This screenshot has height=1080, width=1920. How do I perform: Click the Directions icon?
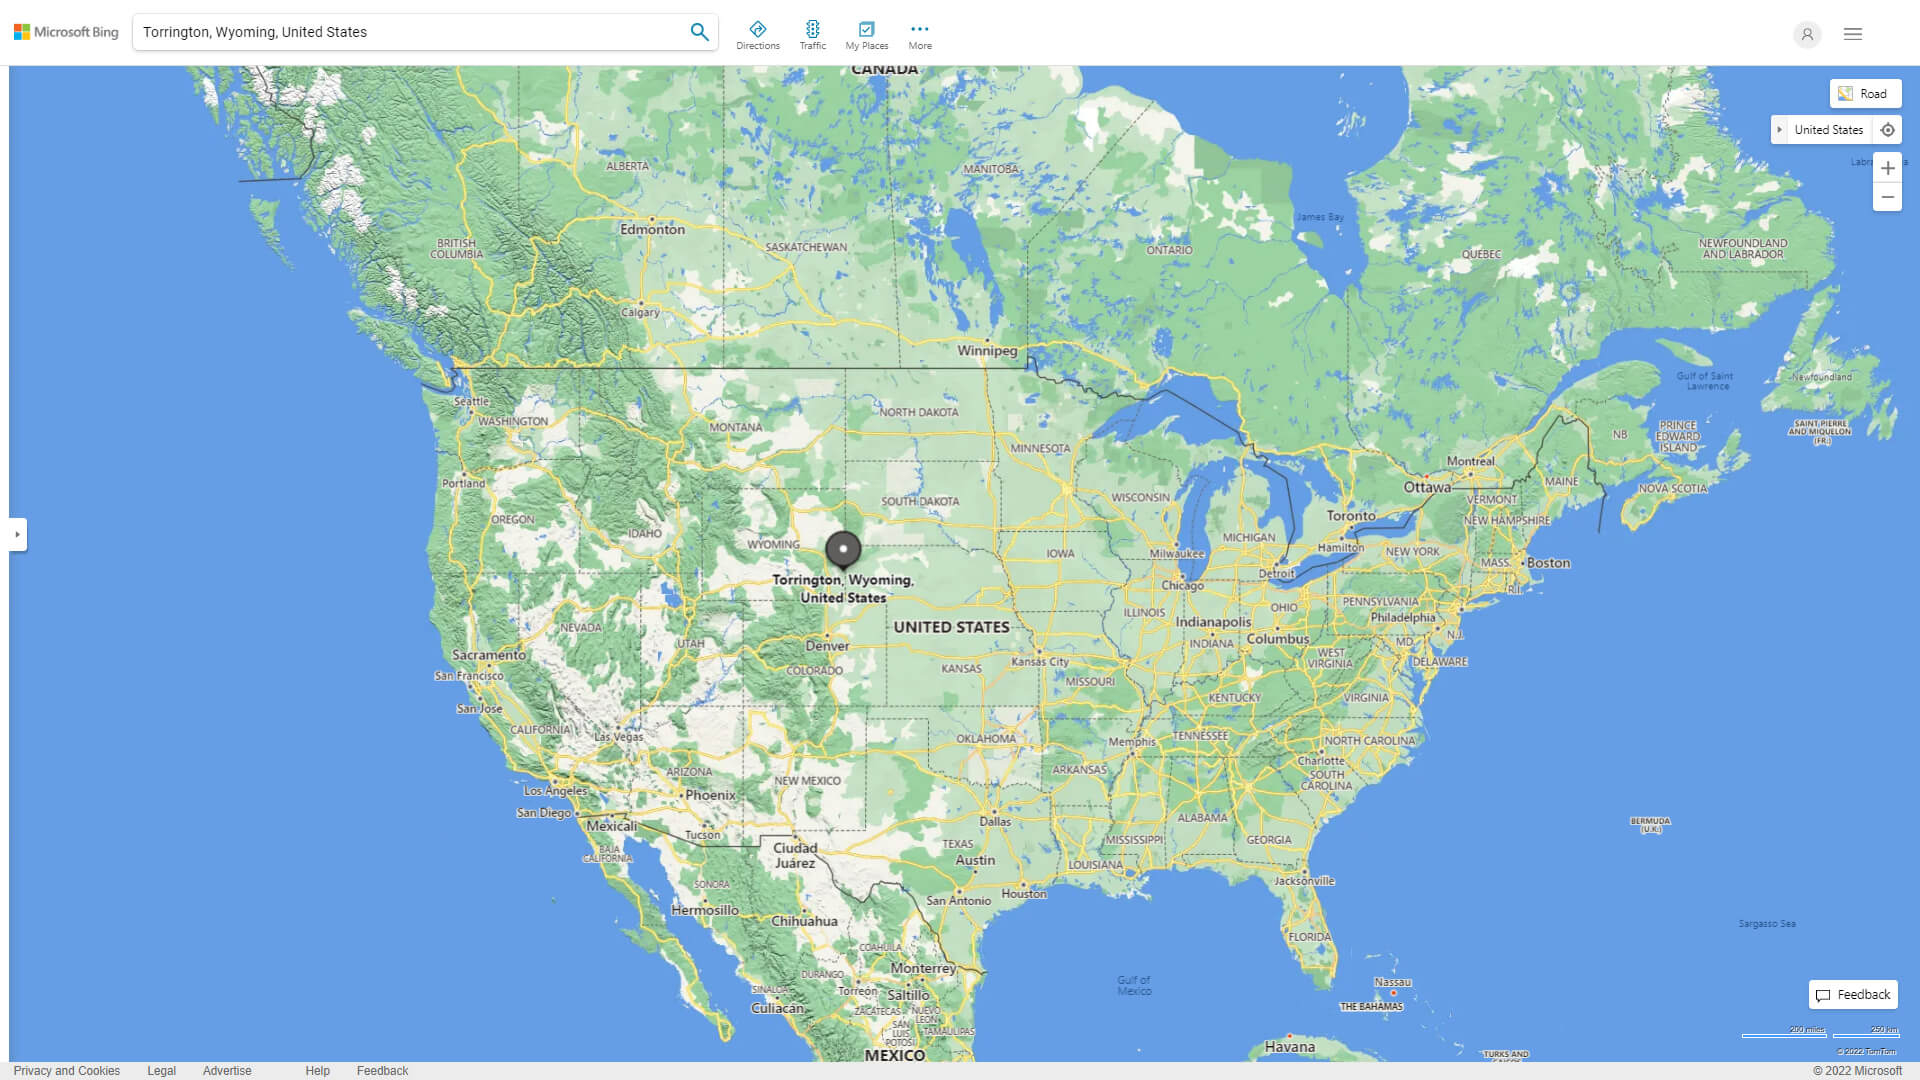[760, 29]
